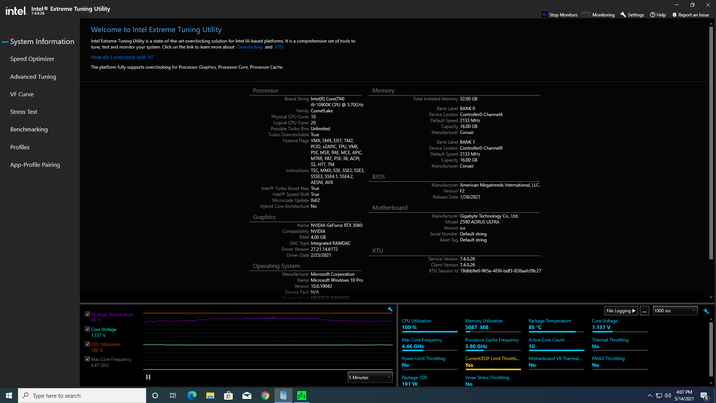Image resolution: width=716 pixels, height=403 pixels.
Task: Click the system info vertical scrollbar
Action: pyautogui.click(x=711, y=144)
